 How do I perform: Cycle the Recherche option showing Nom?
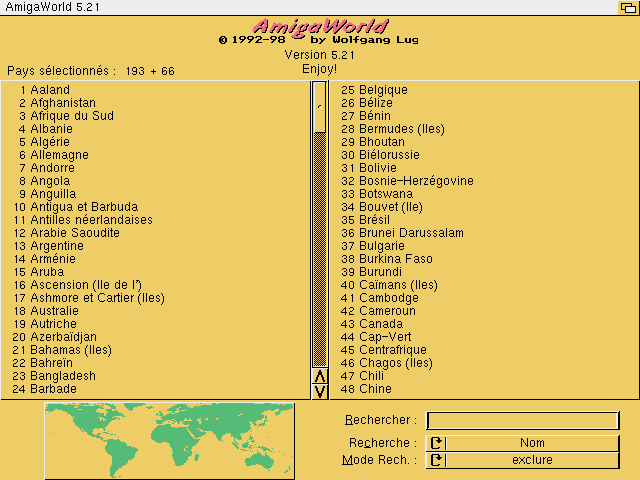(x=522, y=443)
